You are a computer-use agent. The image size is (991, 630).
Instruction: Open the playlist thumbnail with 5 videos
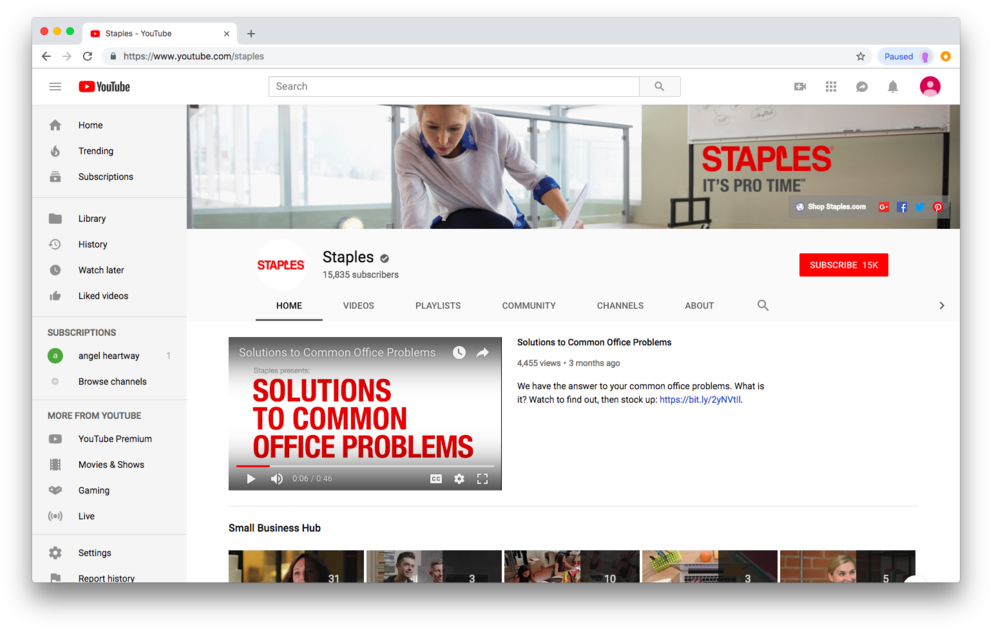pos(848,566)
